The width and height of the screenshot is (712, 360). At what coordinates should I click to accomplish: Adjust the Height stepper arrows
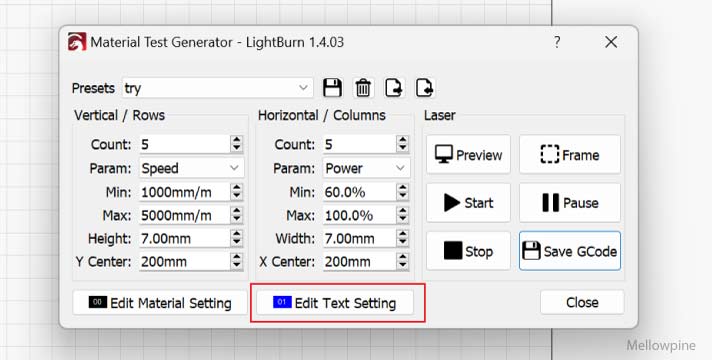click(237, 238)
